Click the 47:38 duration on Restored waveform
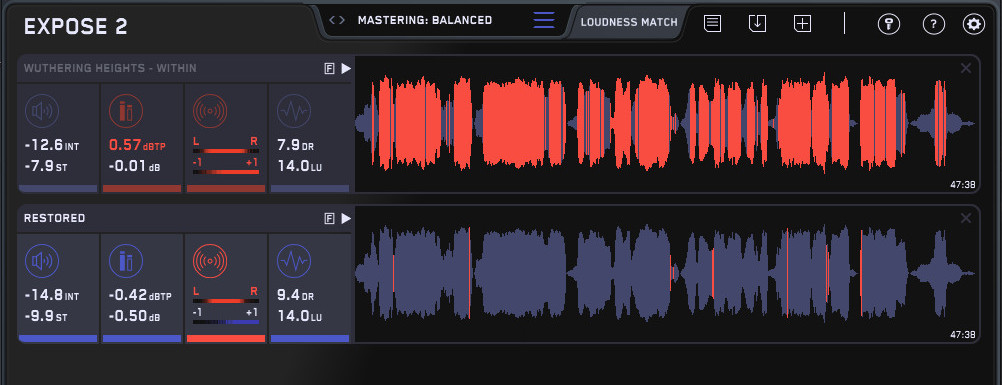 (x=962, y=334)
